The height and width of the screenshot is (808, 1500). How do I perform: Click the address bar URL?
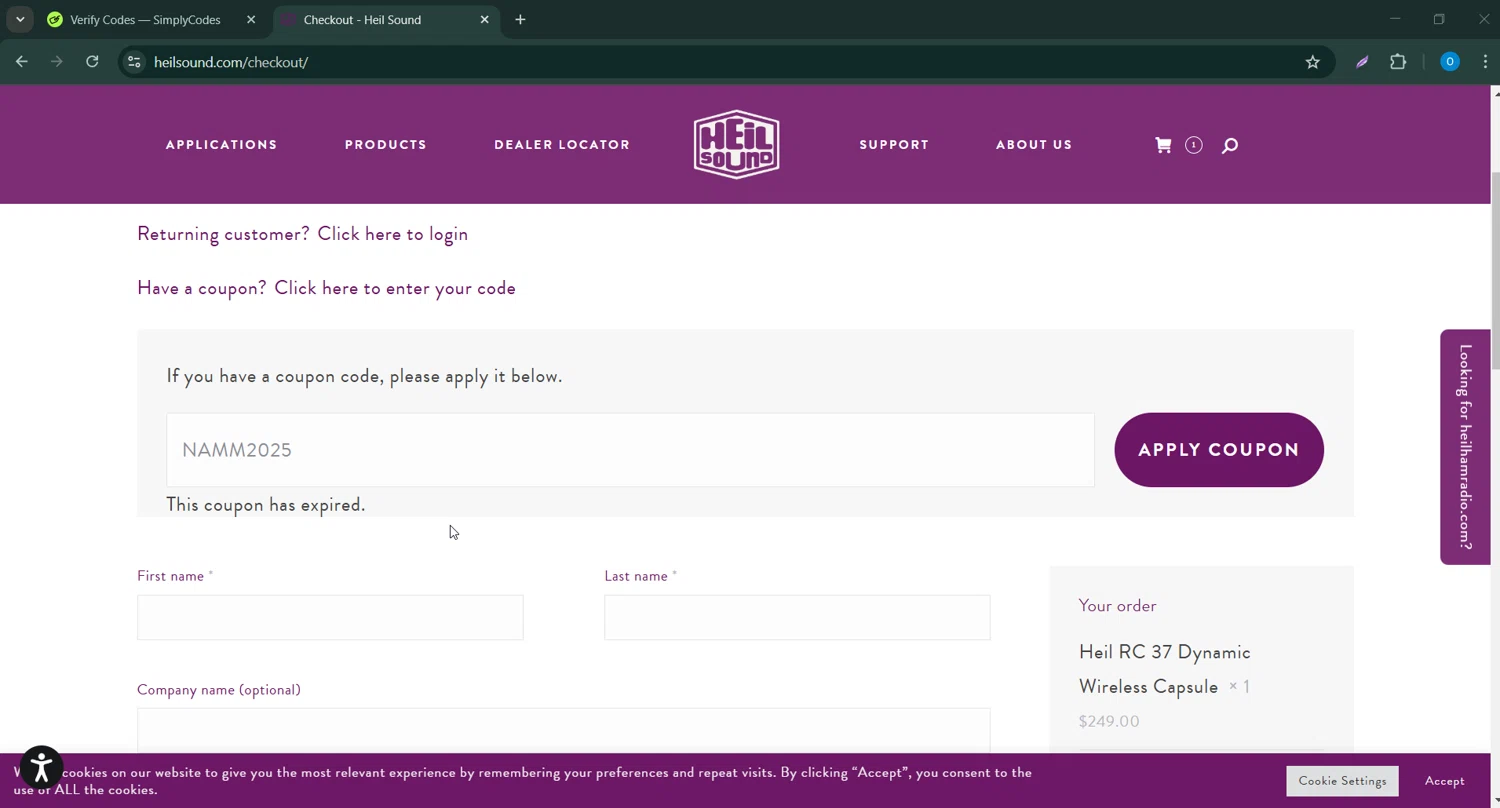231,62
